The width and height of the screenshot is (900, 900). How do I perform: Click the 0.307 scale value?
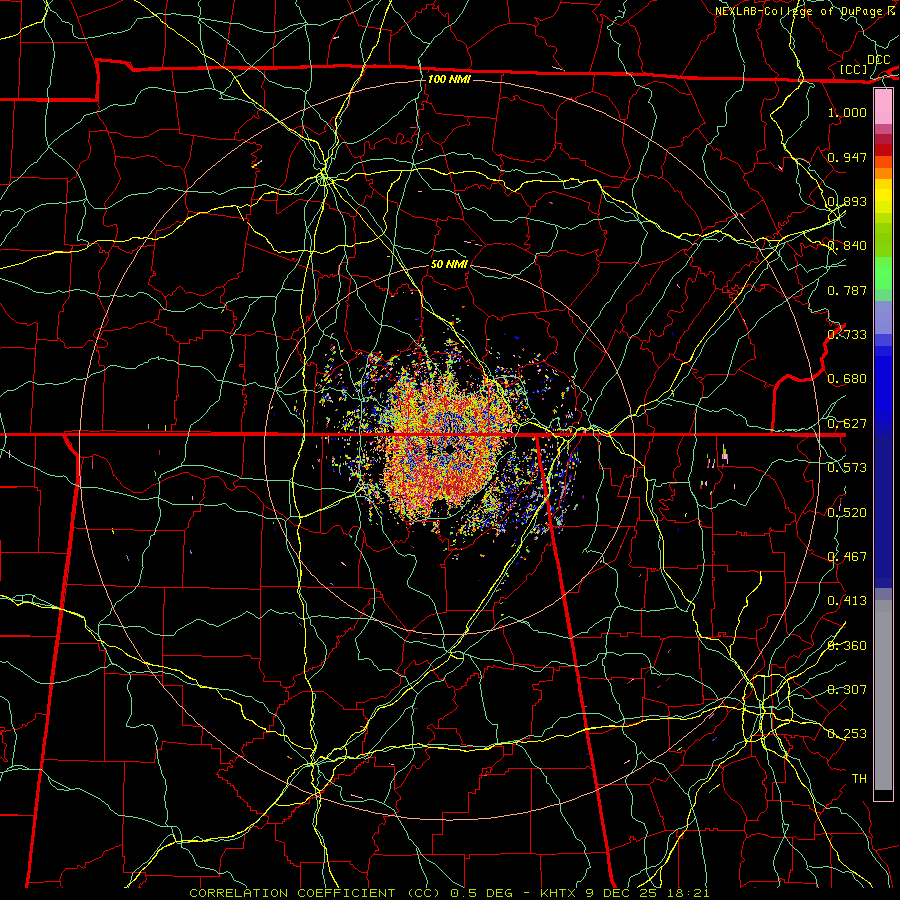pyautogui.click(x=847, y=690)
